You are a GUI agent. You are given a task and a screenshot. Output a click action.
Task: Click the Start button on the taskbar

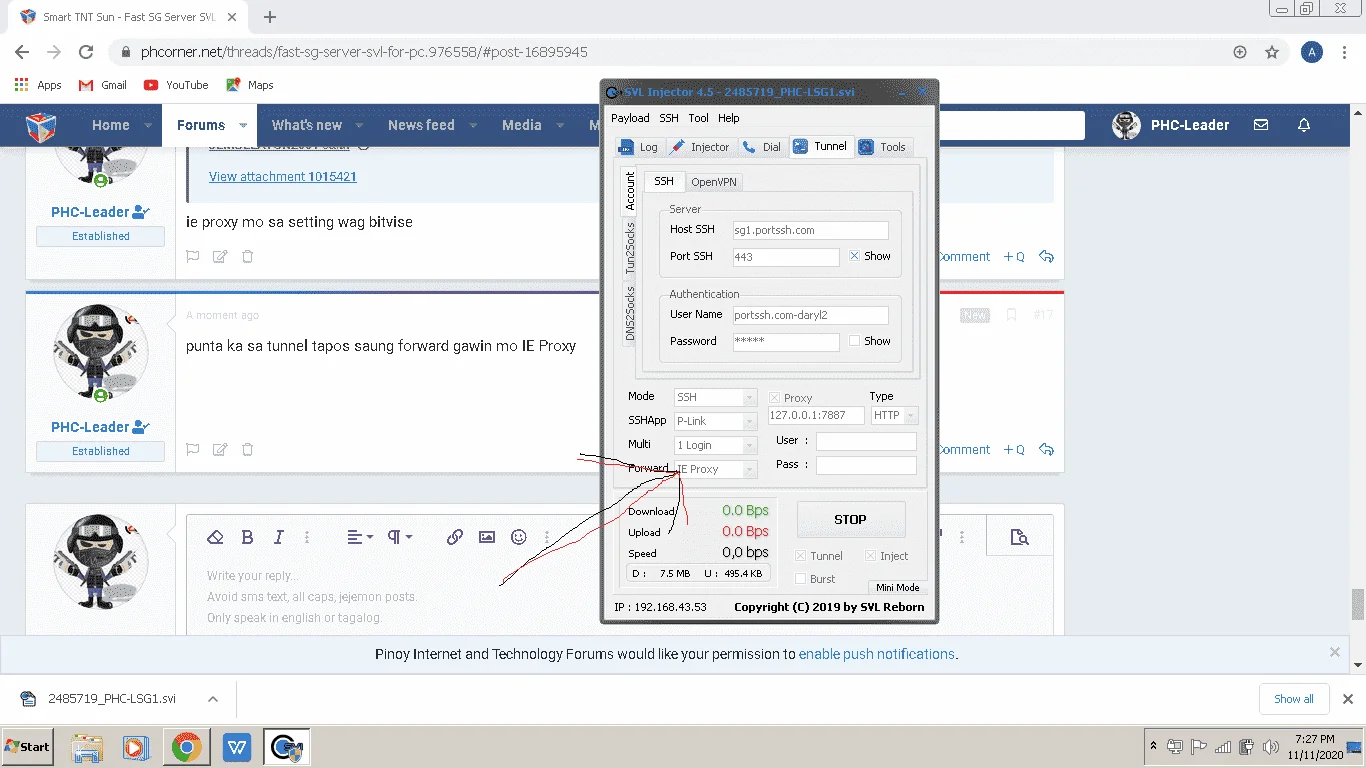click(28, 747)
